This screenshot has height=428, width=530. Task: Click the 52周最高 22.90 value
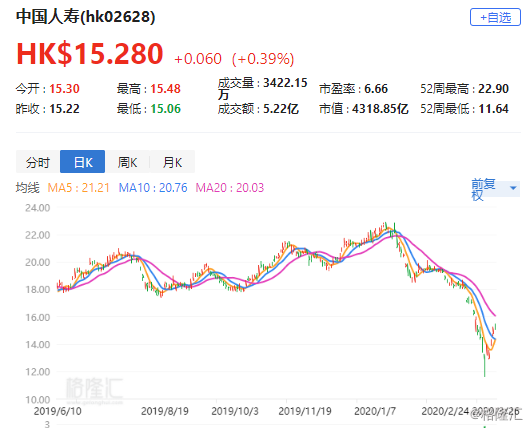click(493, 89)
